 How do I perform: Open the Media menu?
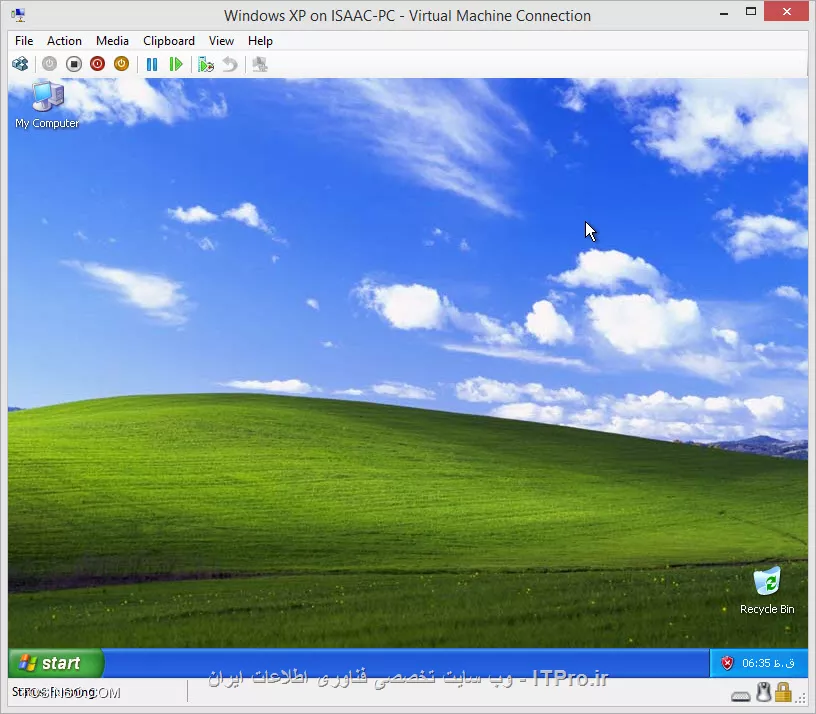pos(112,41)
